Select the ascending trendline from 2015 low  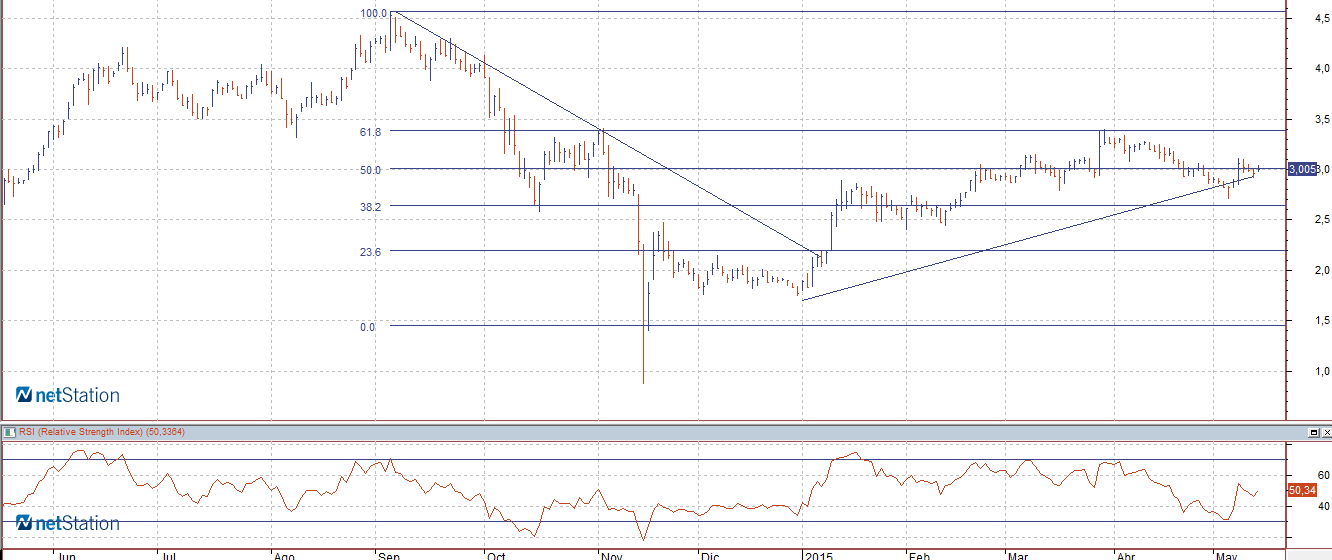pyautogui.click(x=1030, y=237)
